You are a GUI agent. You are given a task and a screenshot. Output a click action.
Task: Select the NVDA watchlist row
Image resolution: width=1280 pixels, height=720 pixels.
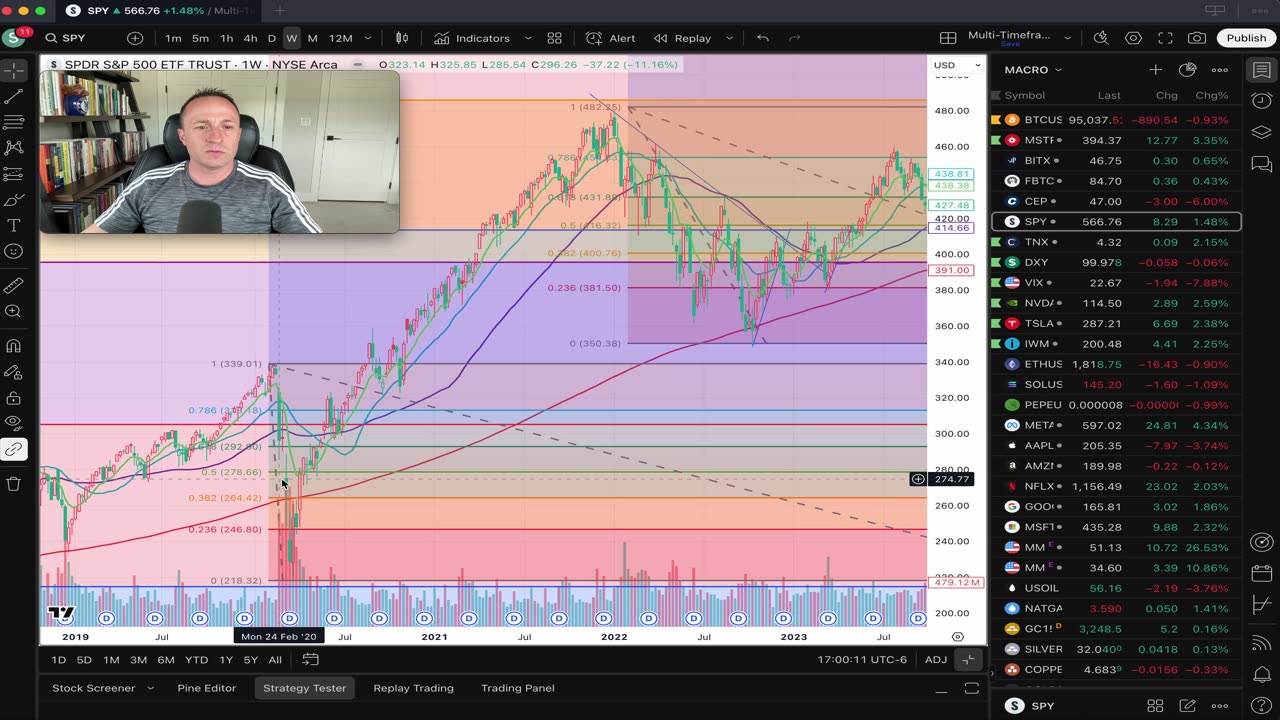click(1116, 303)
